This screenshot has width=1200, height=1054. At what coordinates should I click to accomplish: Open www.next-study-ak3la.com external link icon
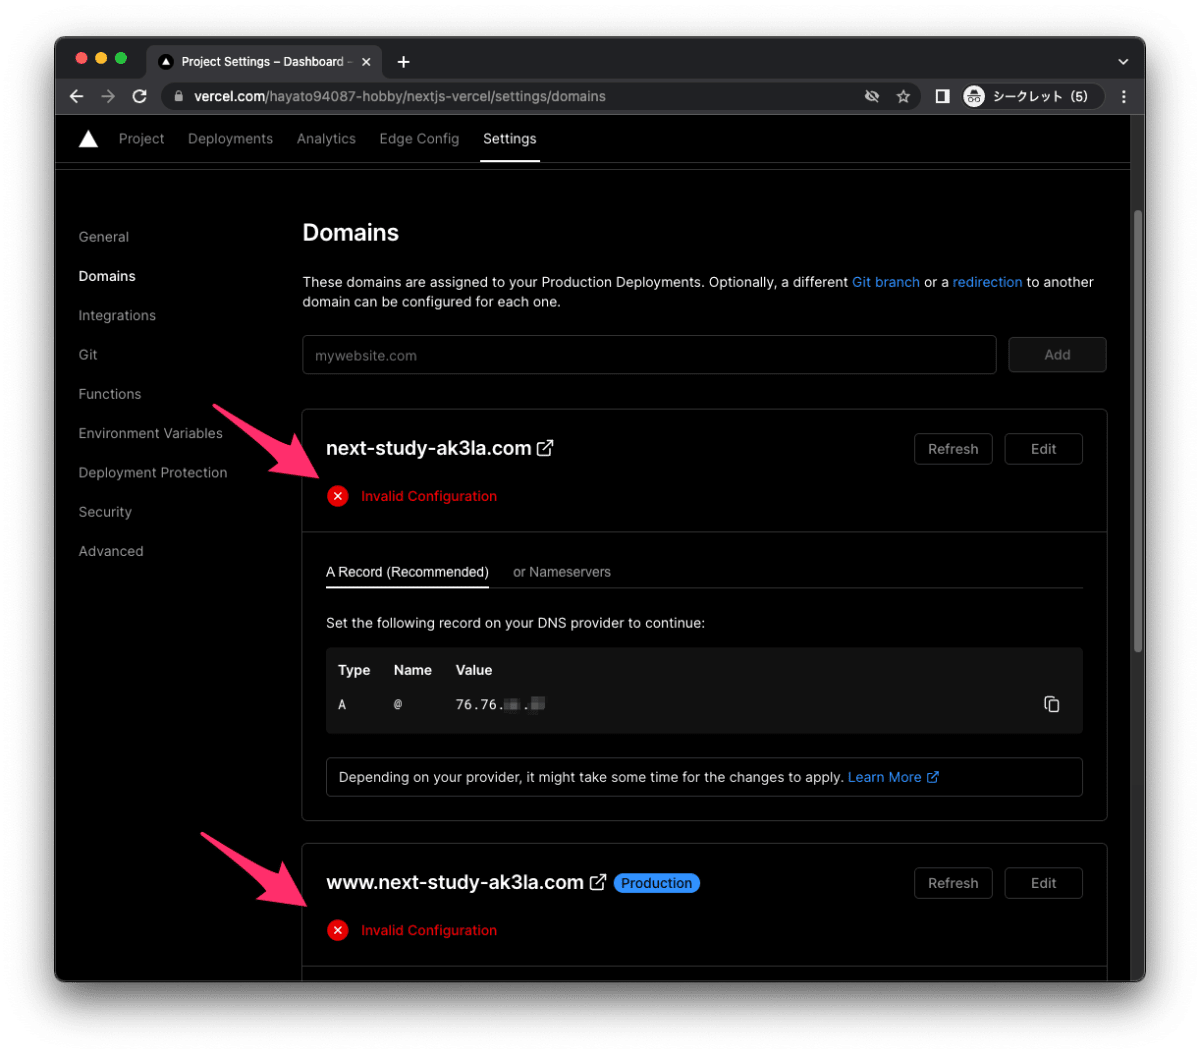click(x=597, y=882)
